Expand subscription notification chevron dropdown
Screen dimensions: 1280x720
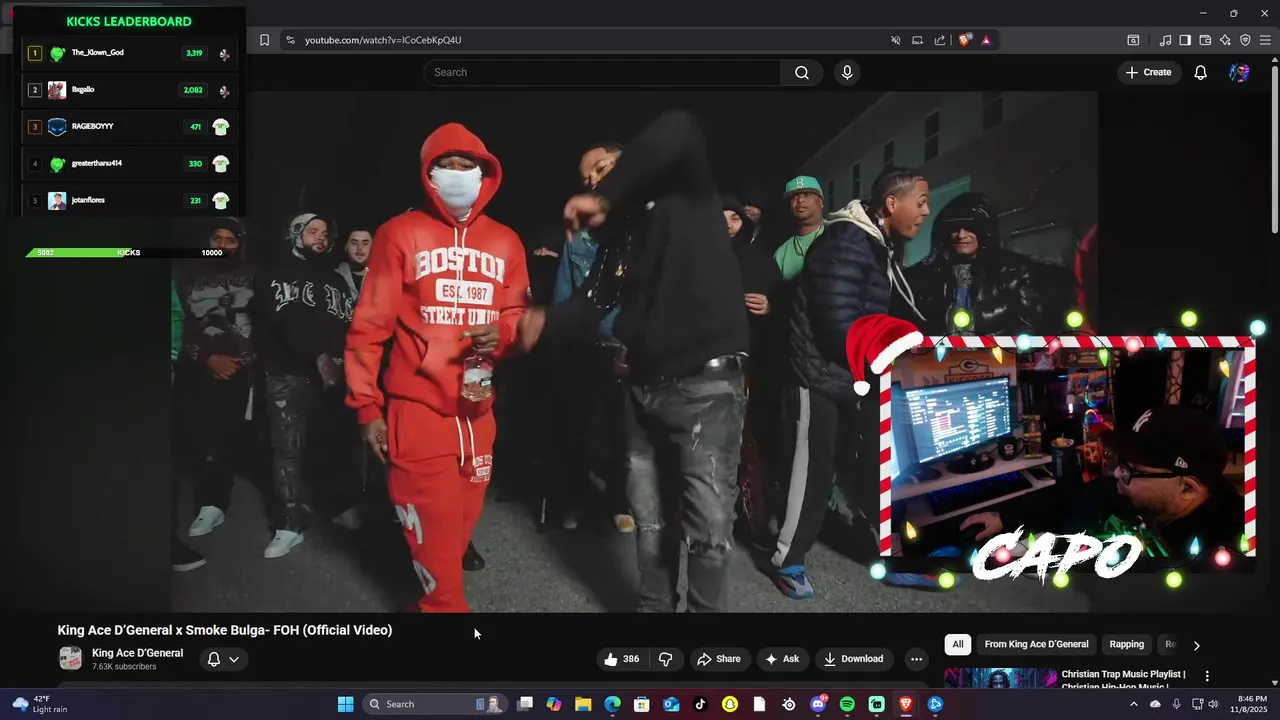pyautogui.click(x=234, y=659)
